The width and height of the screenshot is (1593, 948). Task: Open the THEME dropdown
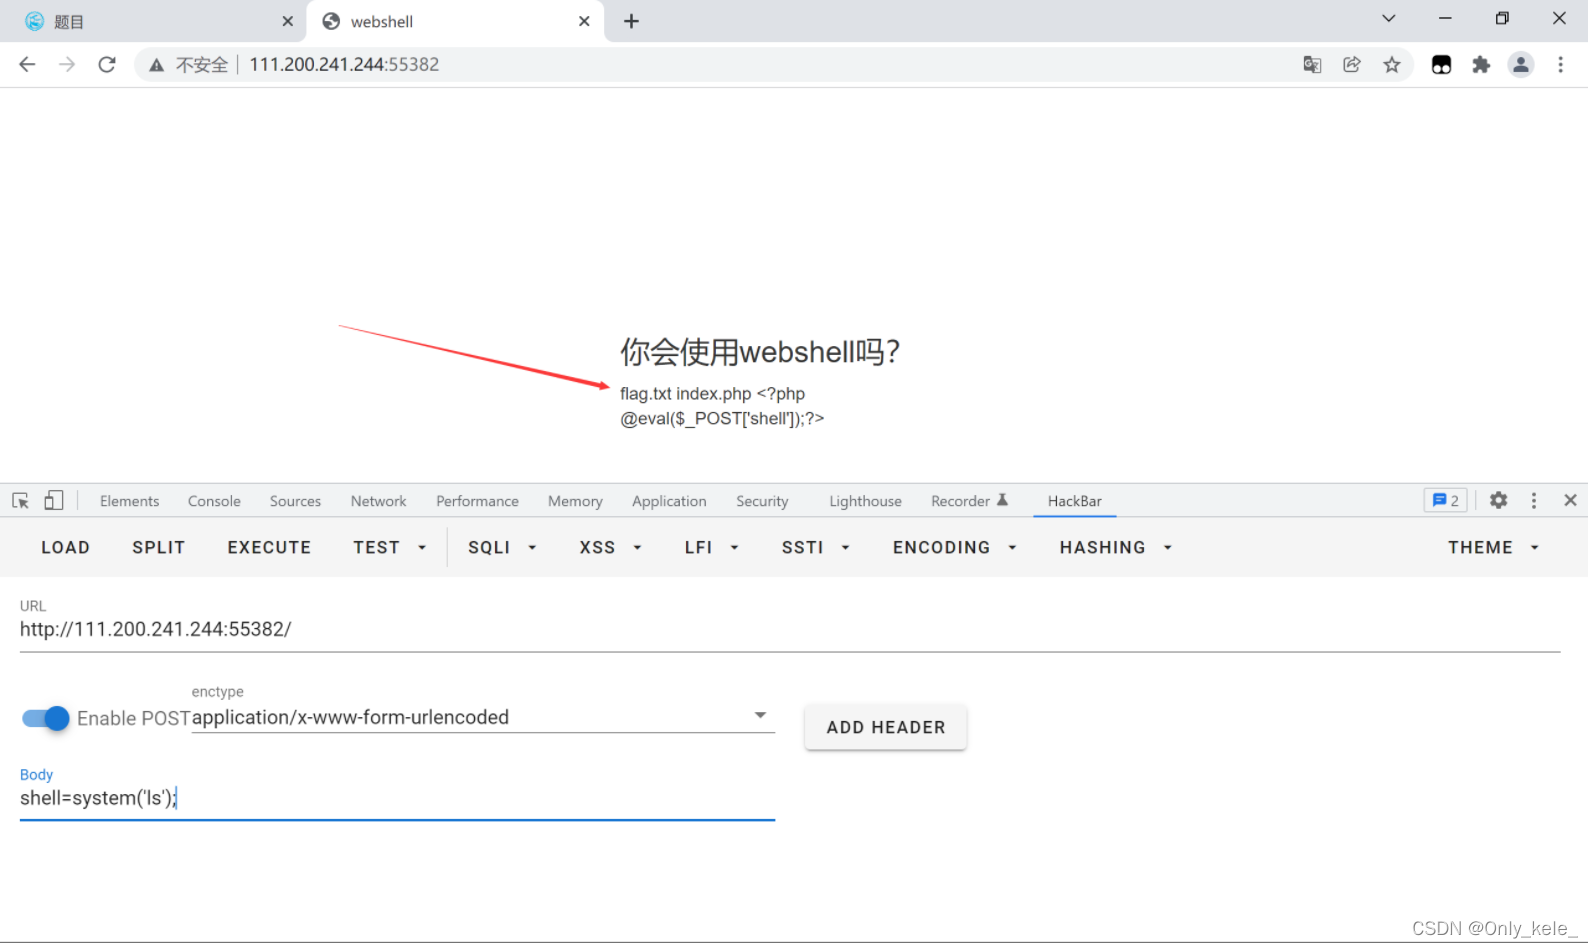coord(1493,548)
